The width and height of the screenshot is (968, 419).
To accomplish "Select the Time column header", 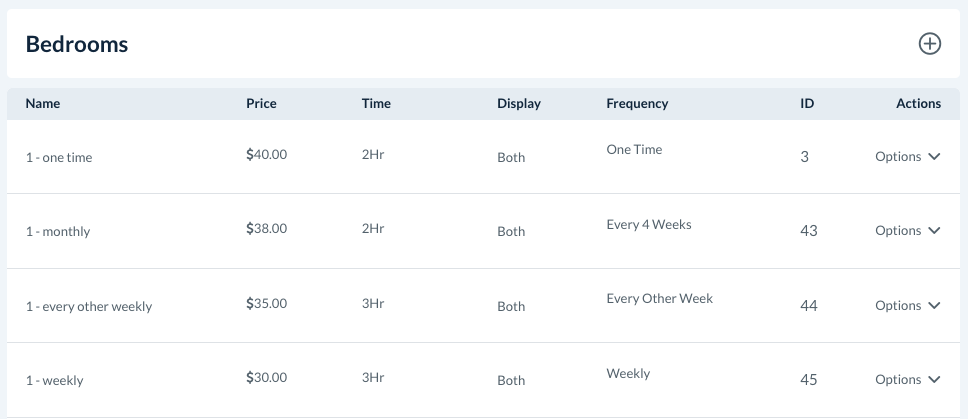I will [376, 104].
